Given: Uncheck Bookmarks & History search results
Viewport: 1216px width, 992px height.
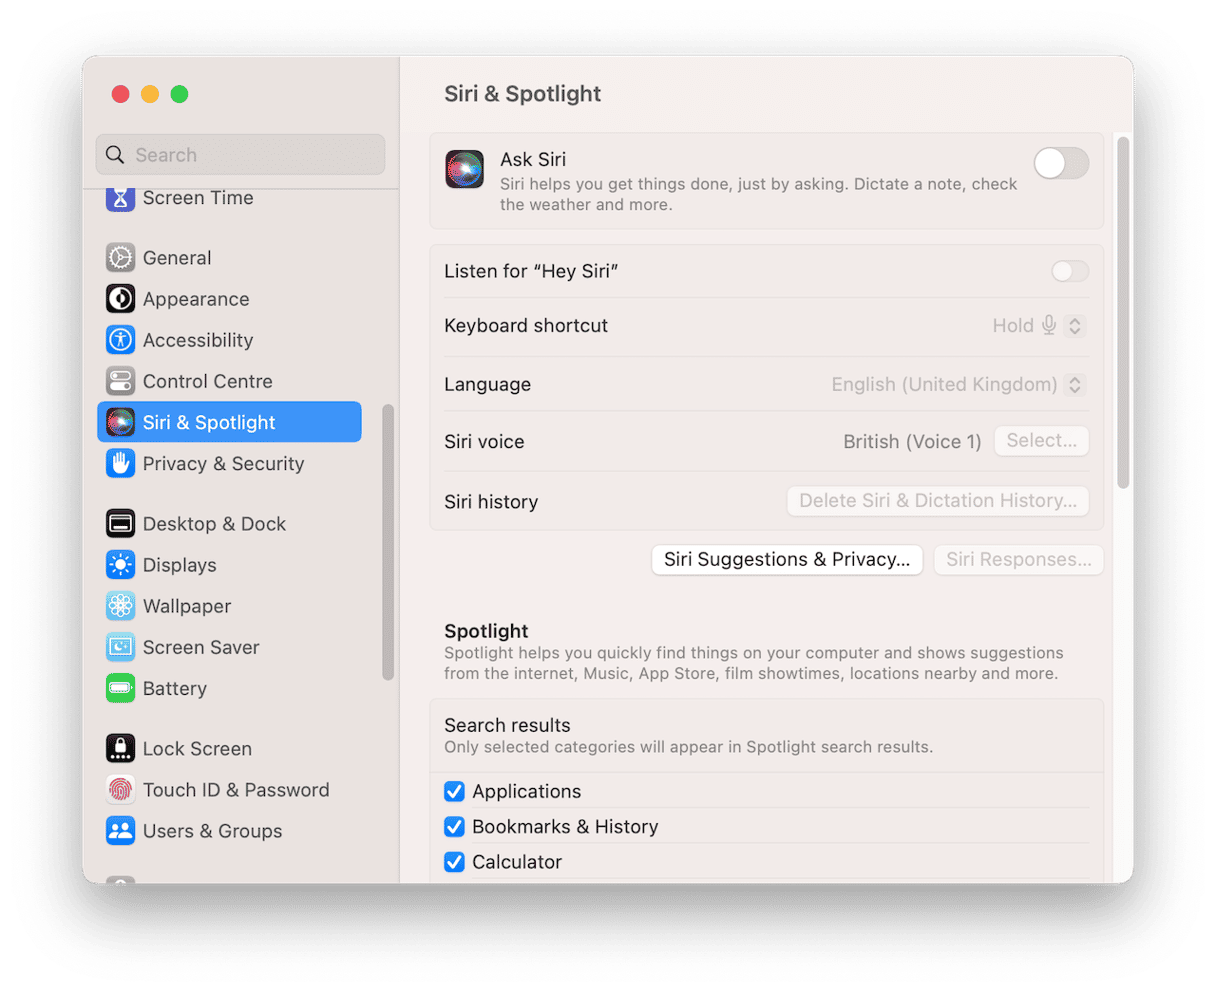Looking at the screenshot, I should (x=455, y=826).
